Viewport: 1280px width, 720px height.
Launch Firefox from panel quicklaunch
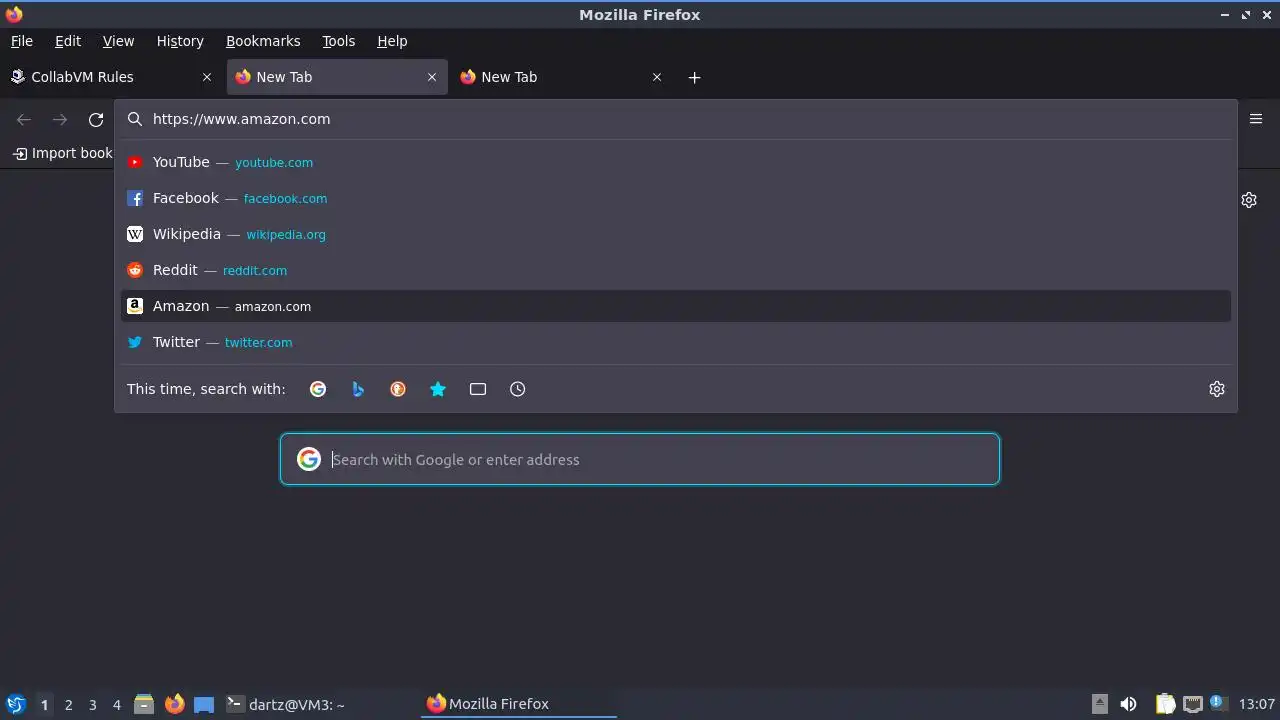click(x=175, y=704)
